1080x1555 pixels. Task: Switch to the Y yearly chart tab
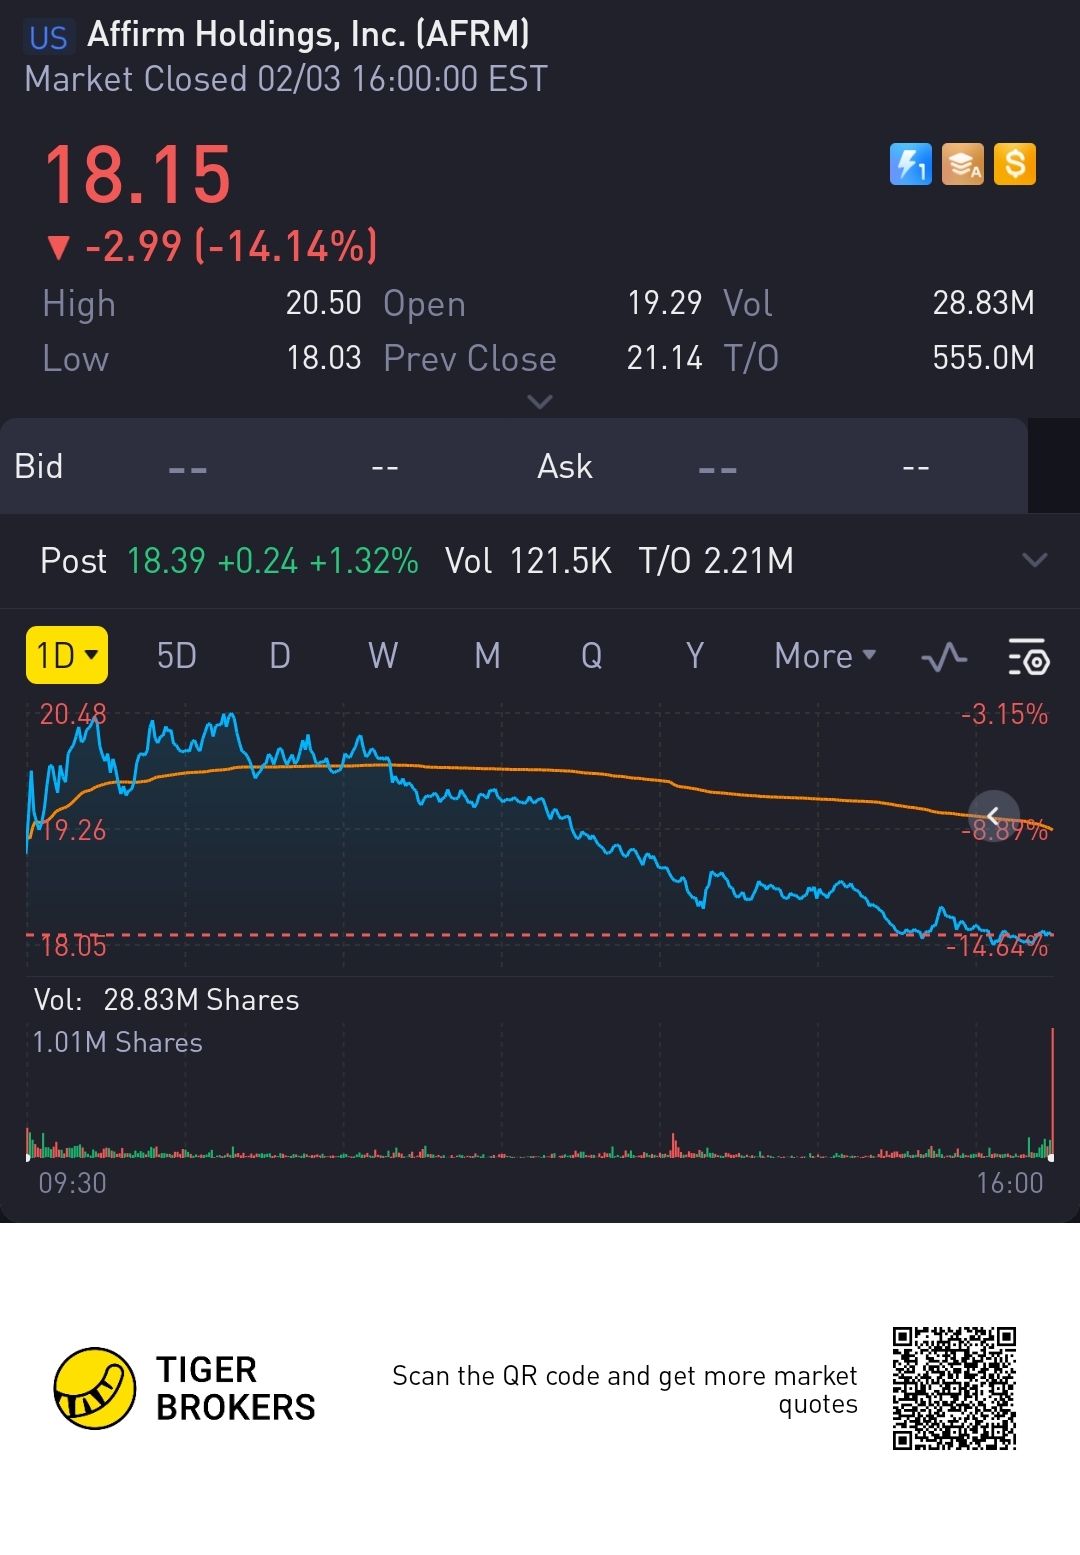(x=695, y=656)
